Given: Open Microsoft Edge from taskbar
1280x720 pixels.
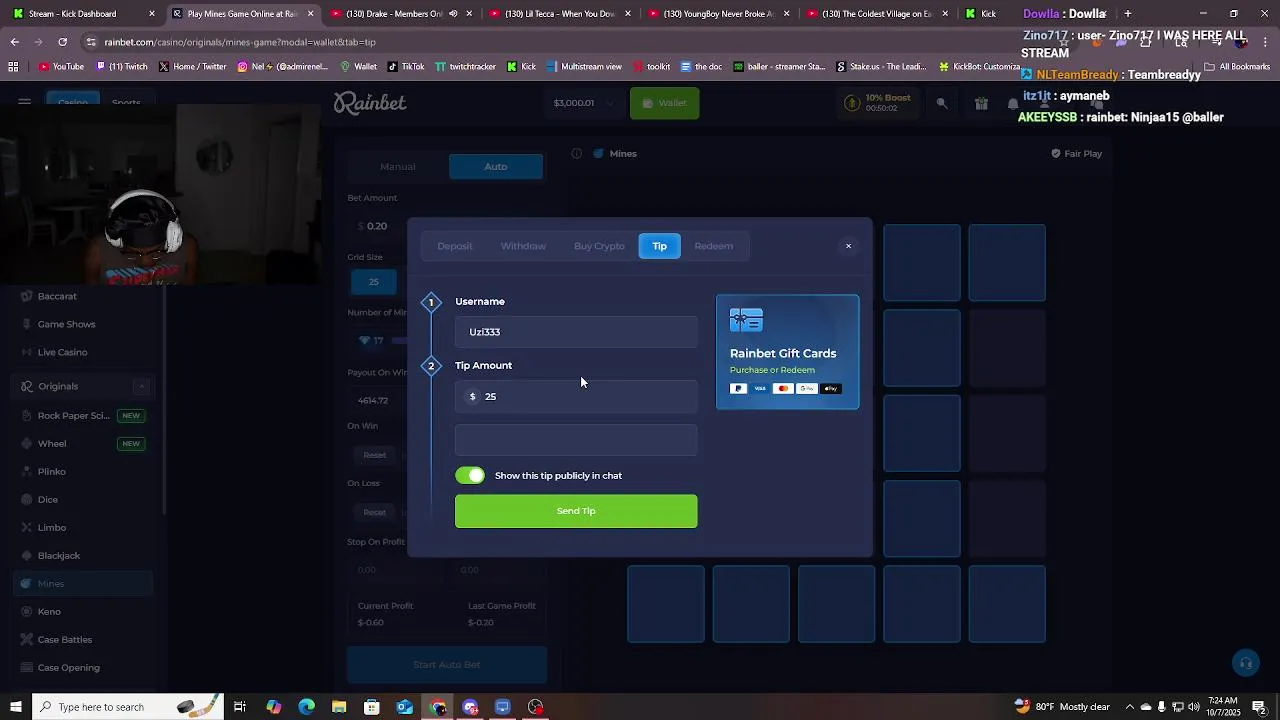Looking at the screenshot, I should pyautogui.click(x=306, y=707).
